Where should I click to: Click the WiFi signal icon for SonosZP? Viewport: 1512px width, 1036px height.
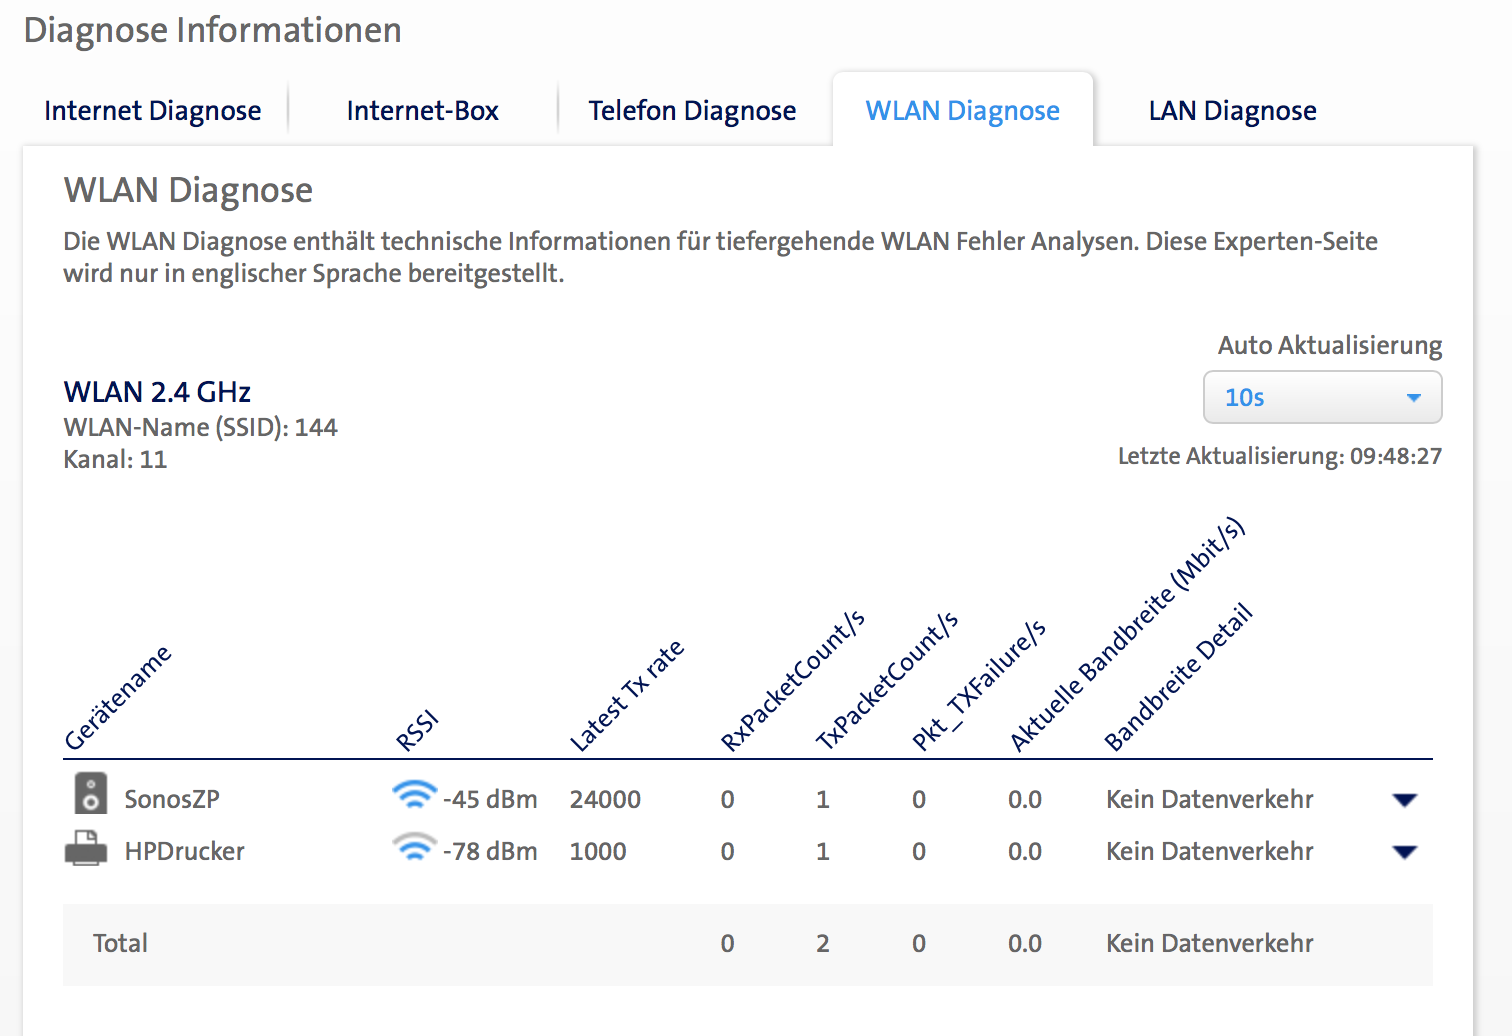point(414,794)
